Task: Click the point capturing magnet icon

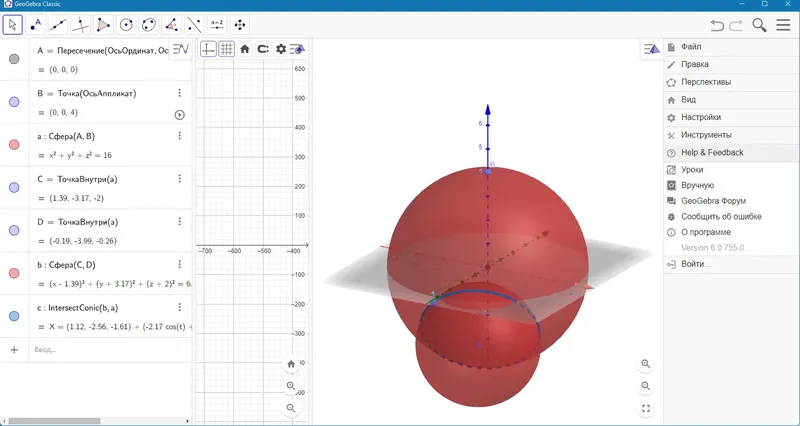Action: (263, 49)
